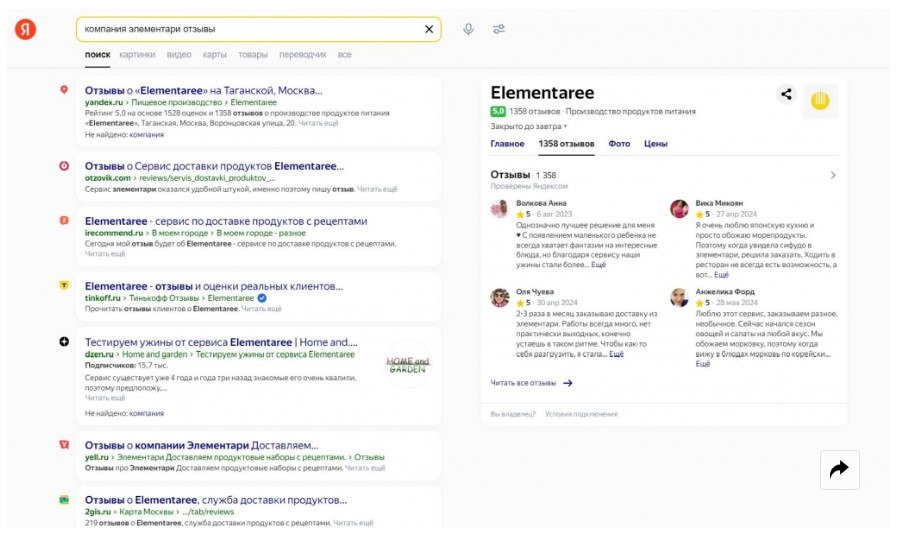
Task: Open the Карта Москвы breadcrumb link
Action: pyautogui.click(x=146, y=512)
